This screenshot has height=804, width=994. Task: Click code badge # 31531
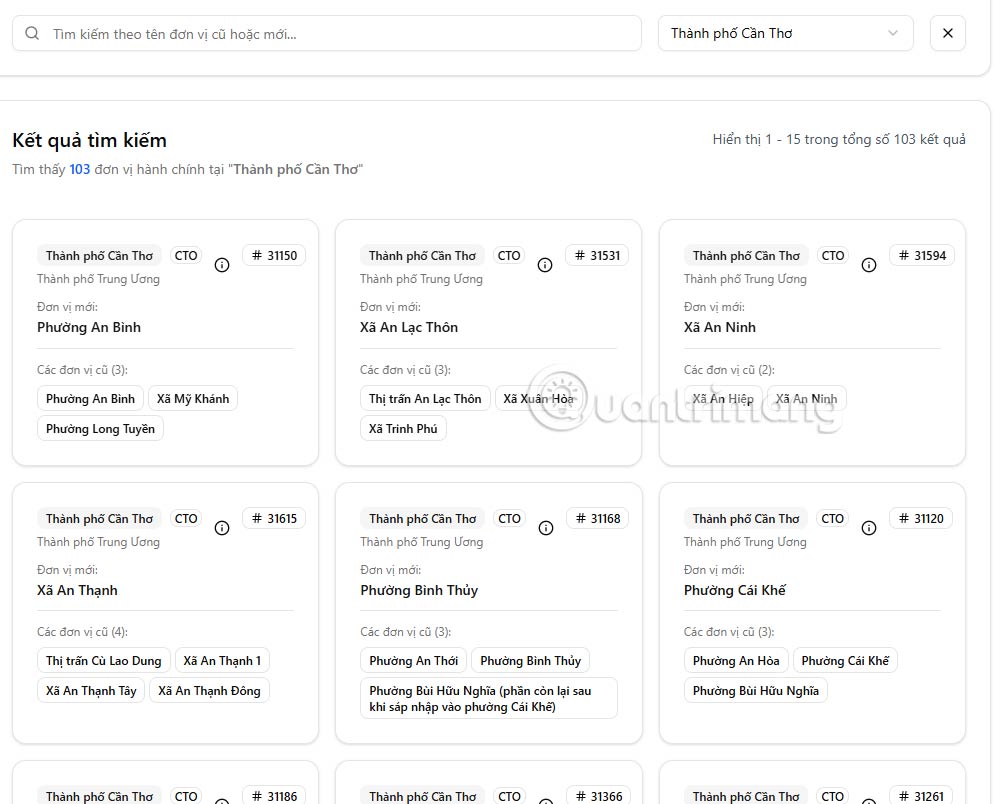tap(597, 255)
